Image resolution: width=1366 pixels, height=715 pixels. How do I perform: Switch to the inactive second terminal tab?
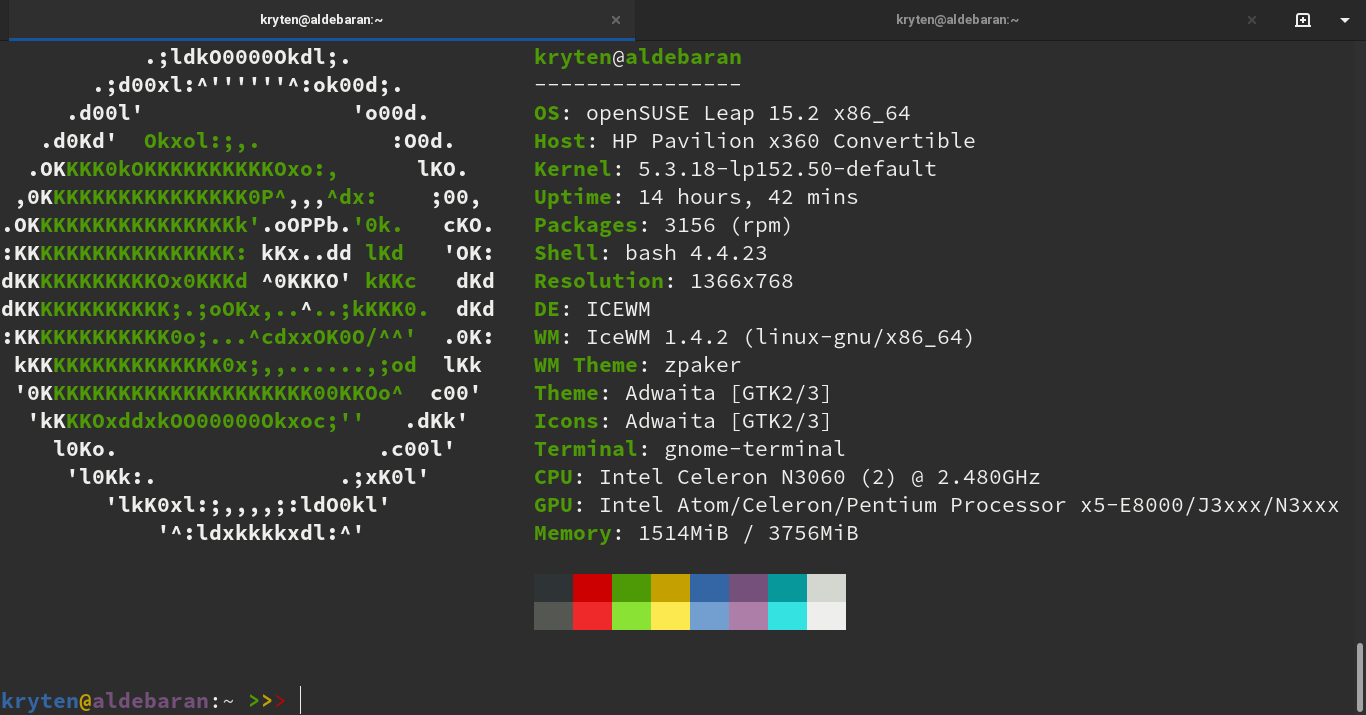(957, 20)
